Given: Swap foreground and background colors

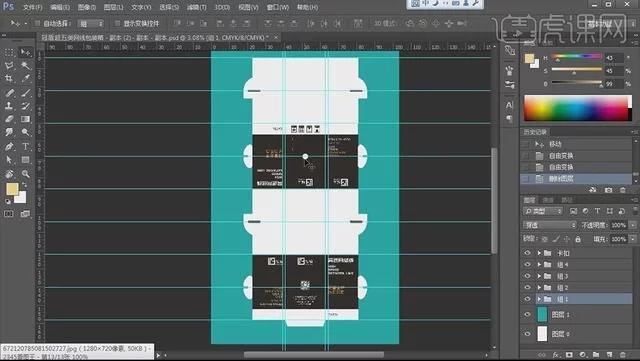Looking at the screenshot, I should click(x=24, y=185).
